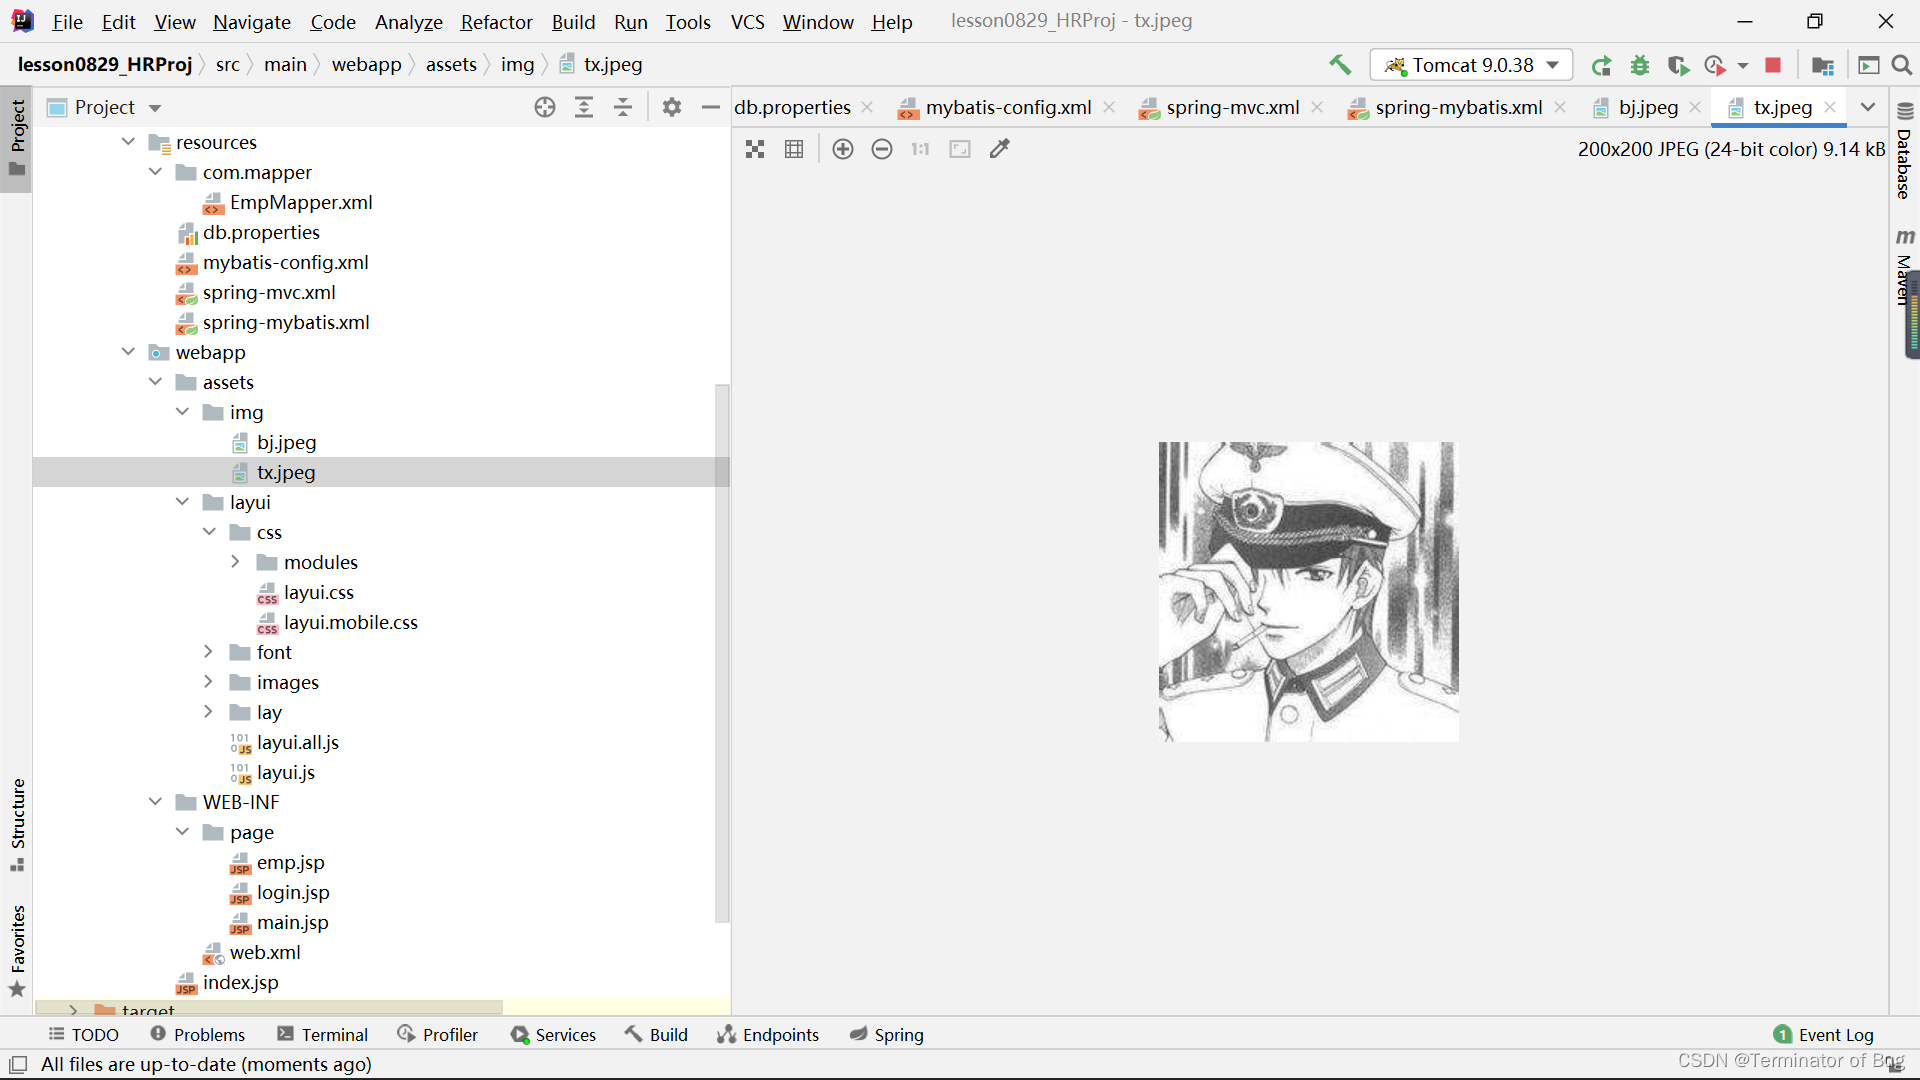Switch to spring-mvc.xml editor tab
Viewport: 1920px width, 1080px height.
tap(1231, 107)
